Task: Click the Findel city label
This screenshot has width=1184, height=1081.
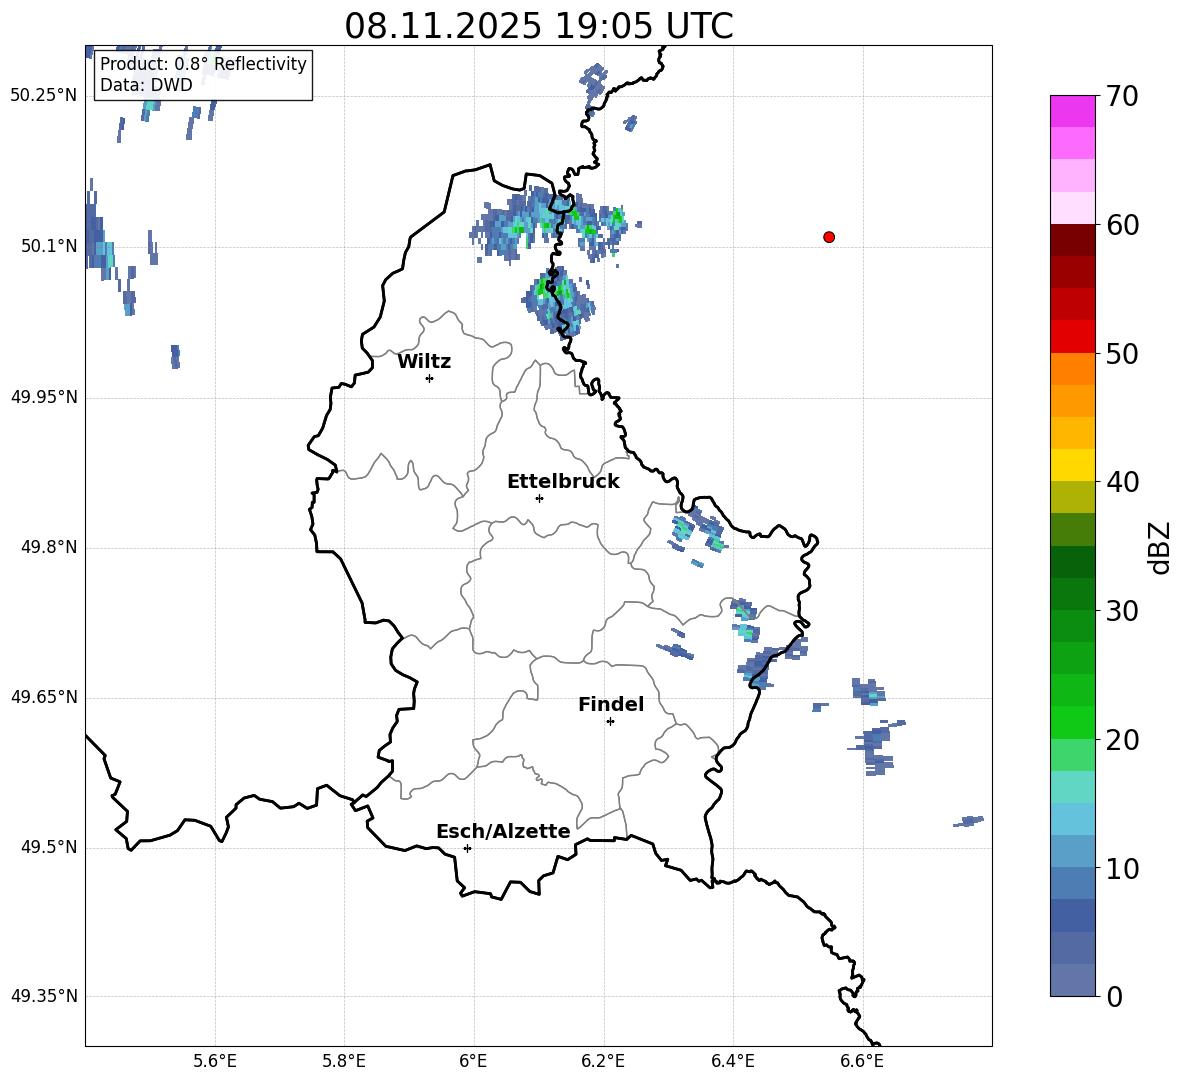Action: pos(611,704)
